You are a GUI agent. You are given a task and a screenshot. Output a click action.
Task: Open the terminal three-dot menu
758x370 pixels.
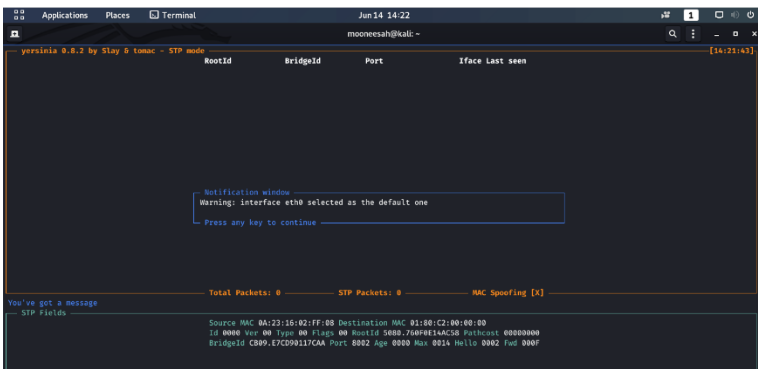point(693,34)
